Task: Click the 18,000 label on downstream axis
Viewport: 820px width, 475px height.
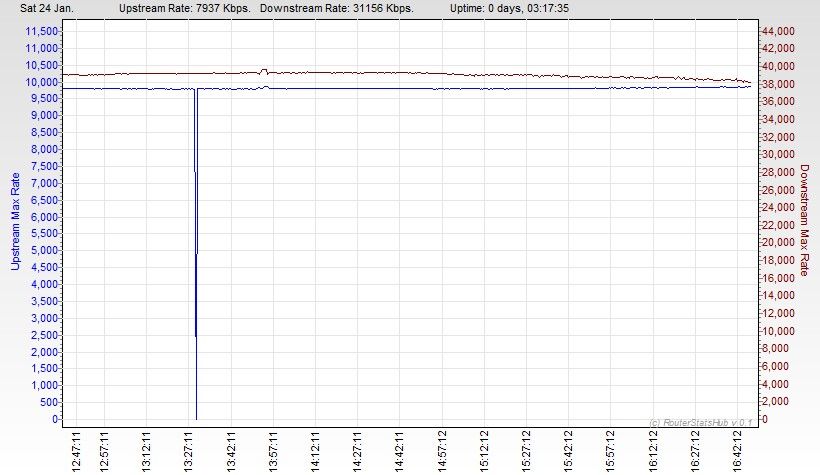Action: pyautogui.click(x=778, y=261)
